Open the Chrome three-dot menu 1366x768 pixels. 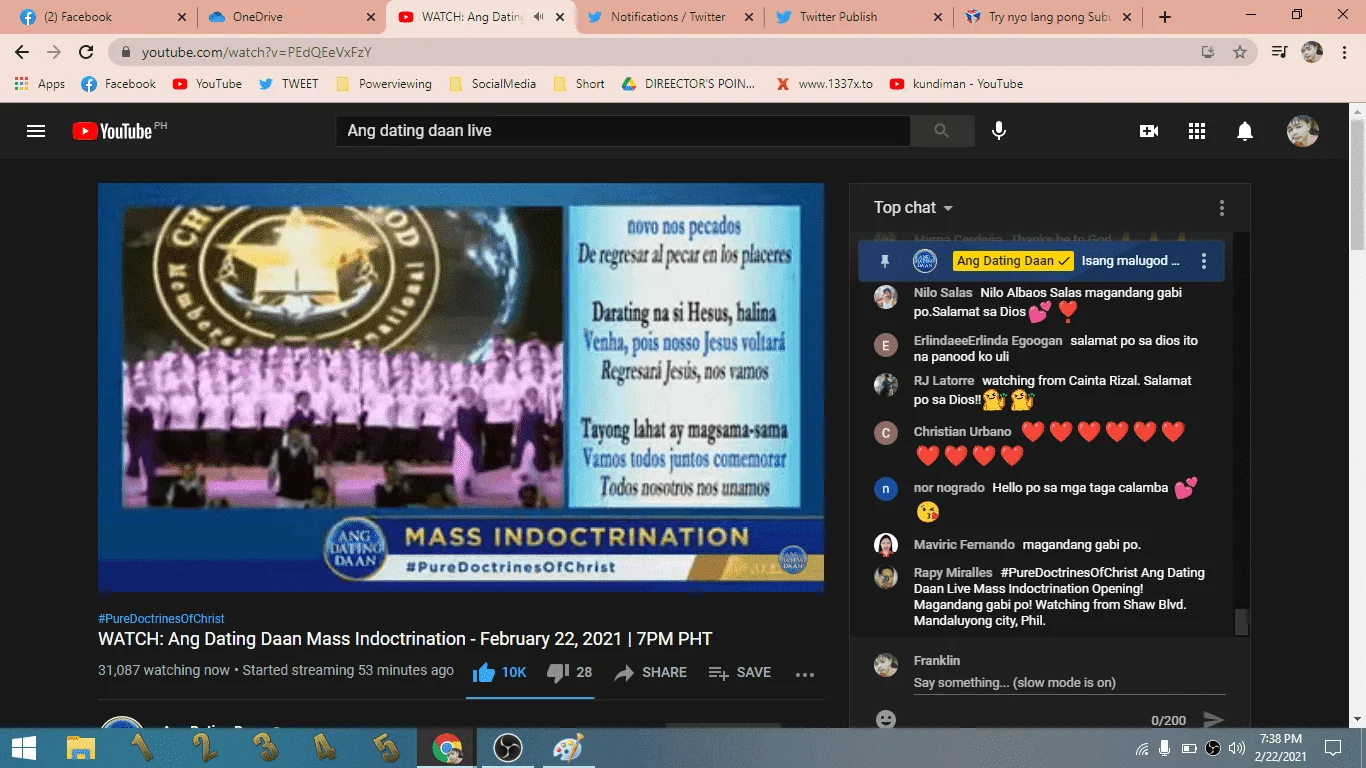[1345, 52]
